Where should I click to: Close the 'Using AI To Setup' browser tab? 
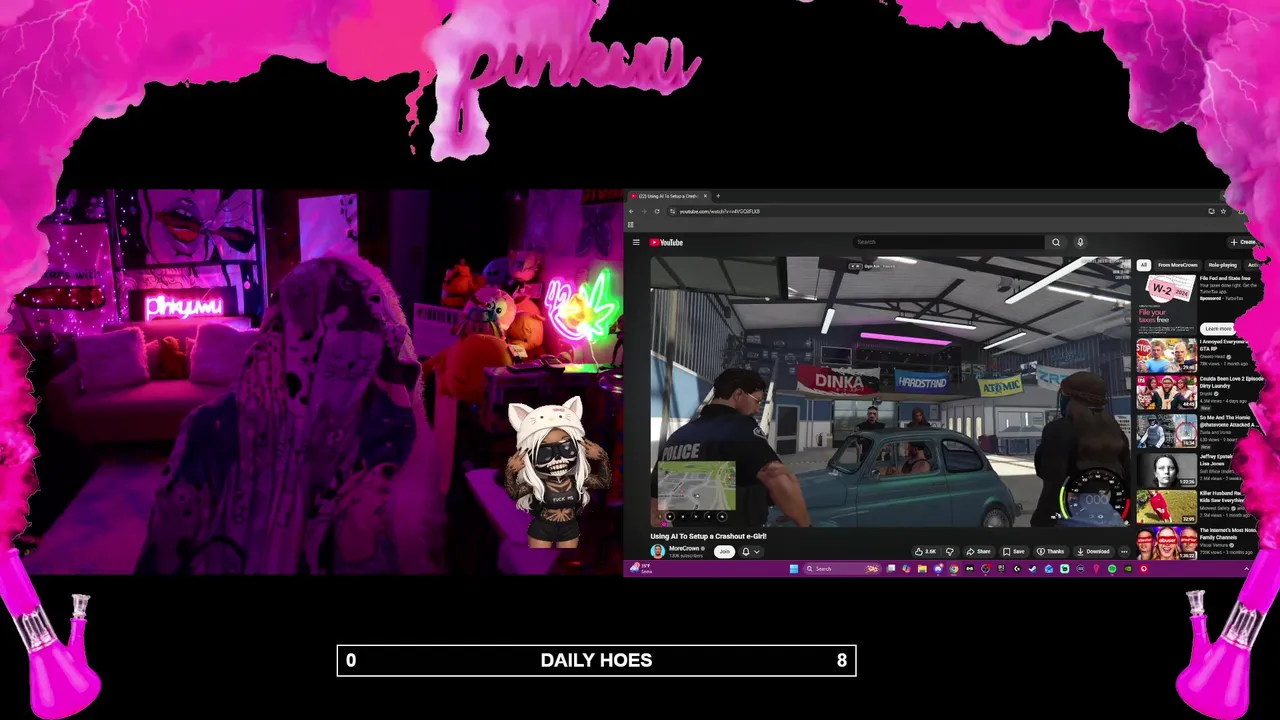pyautogui.click(x=705, y=196)
